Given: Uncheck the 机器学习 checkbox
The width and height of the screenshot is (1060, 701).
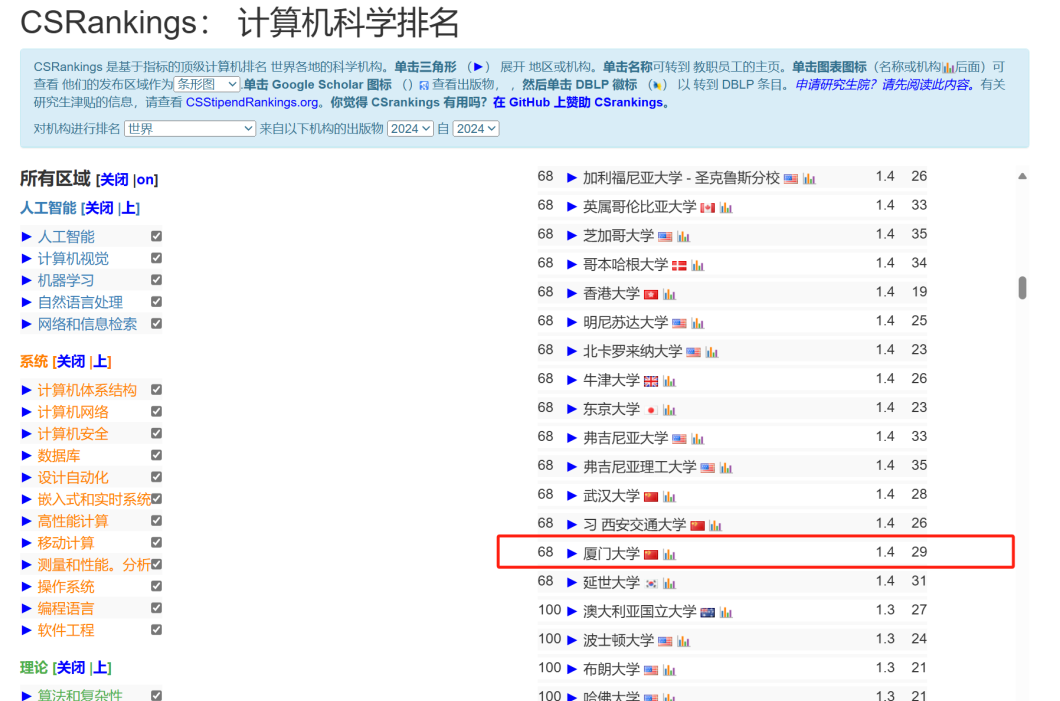Looking at the screenshot, I should pyautogui.click(x=156, y=280).
